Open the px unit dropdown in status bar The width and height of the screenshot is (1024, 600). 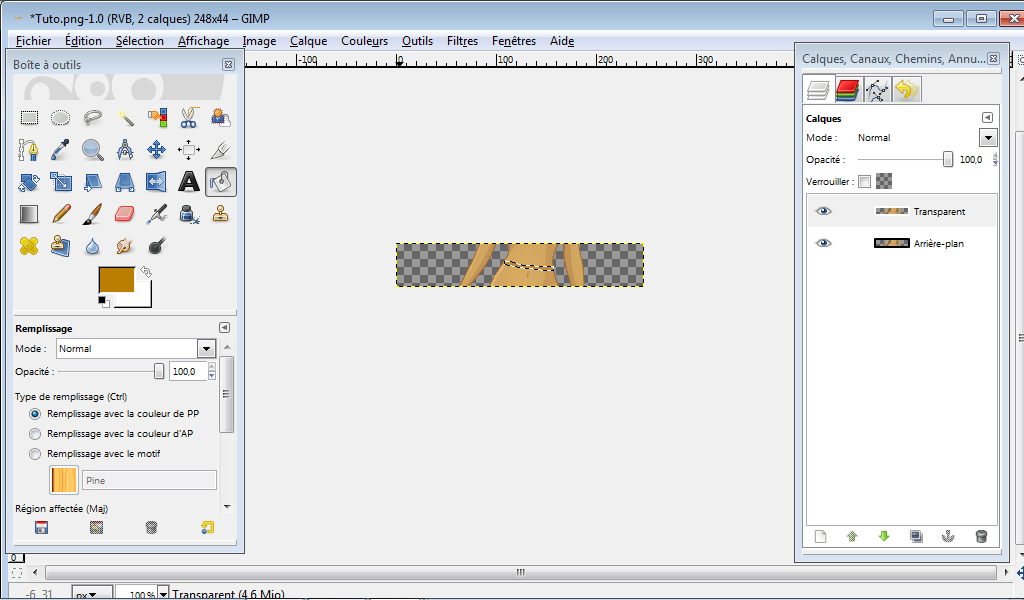(x=92, y=594)
